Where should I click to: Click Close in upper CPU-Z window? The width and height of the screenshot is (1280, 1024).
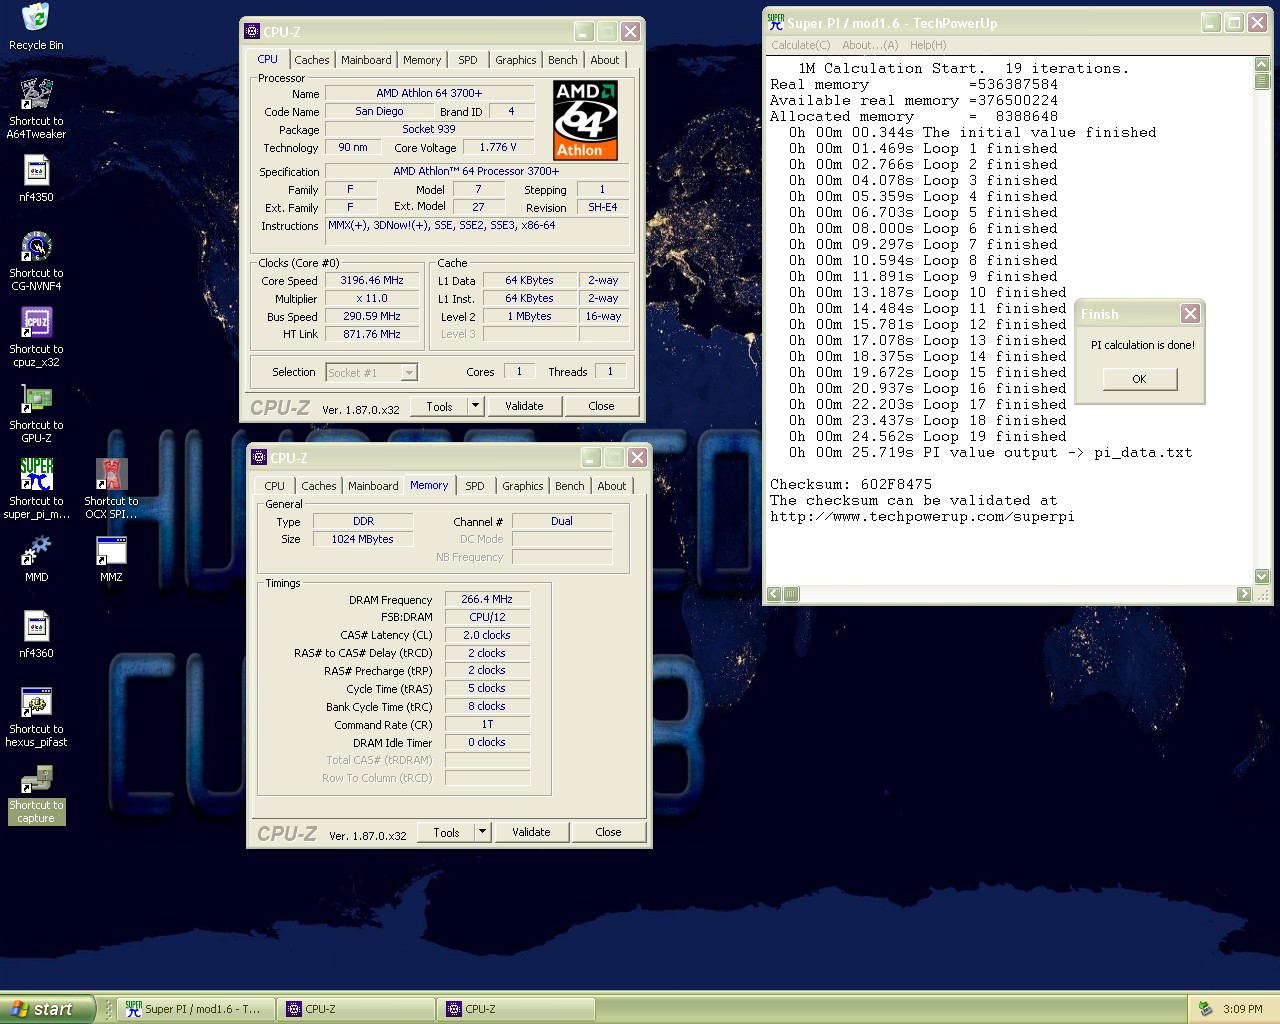pos(601,406)
